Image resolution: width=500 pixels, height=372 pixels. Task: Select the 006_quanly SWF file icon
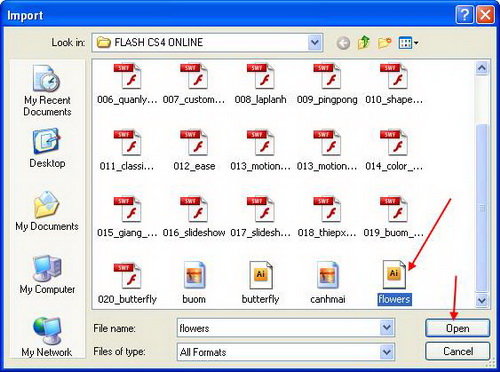point(127,76)
